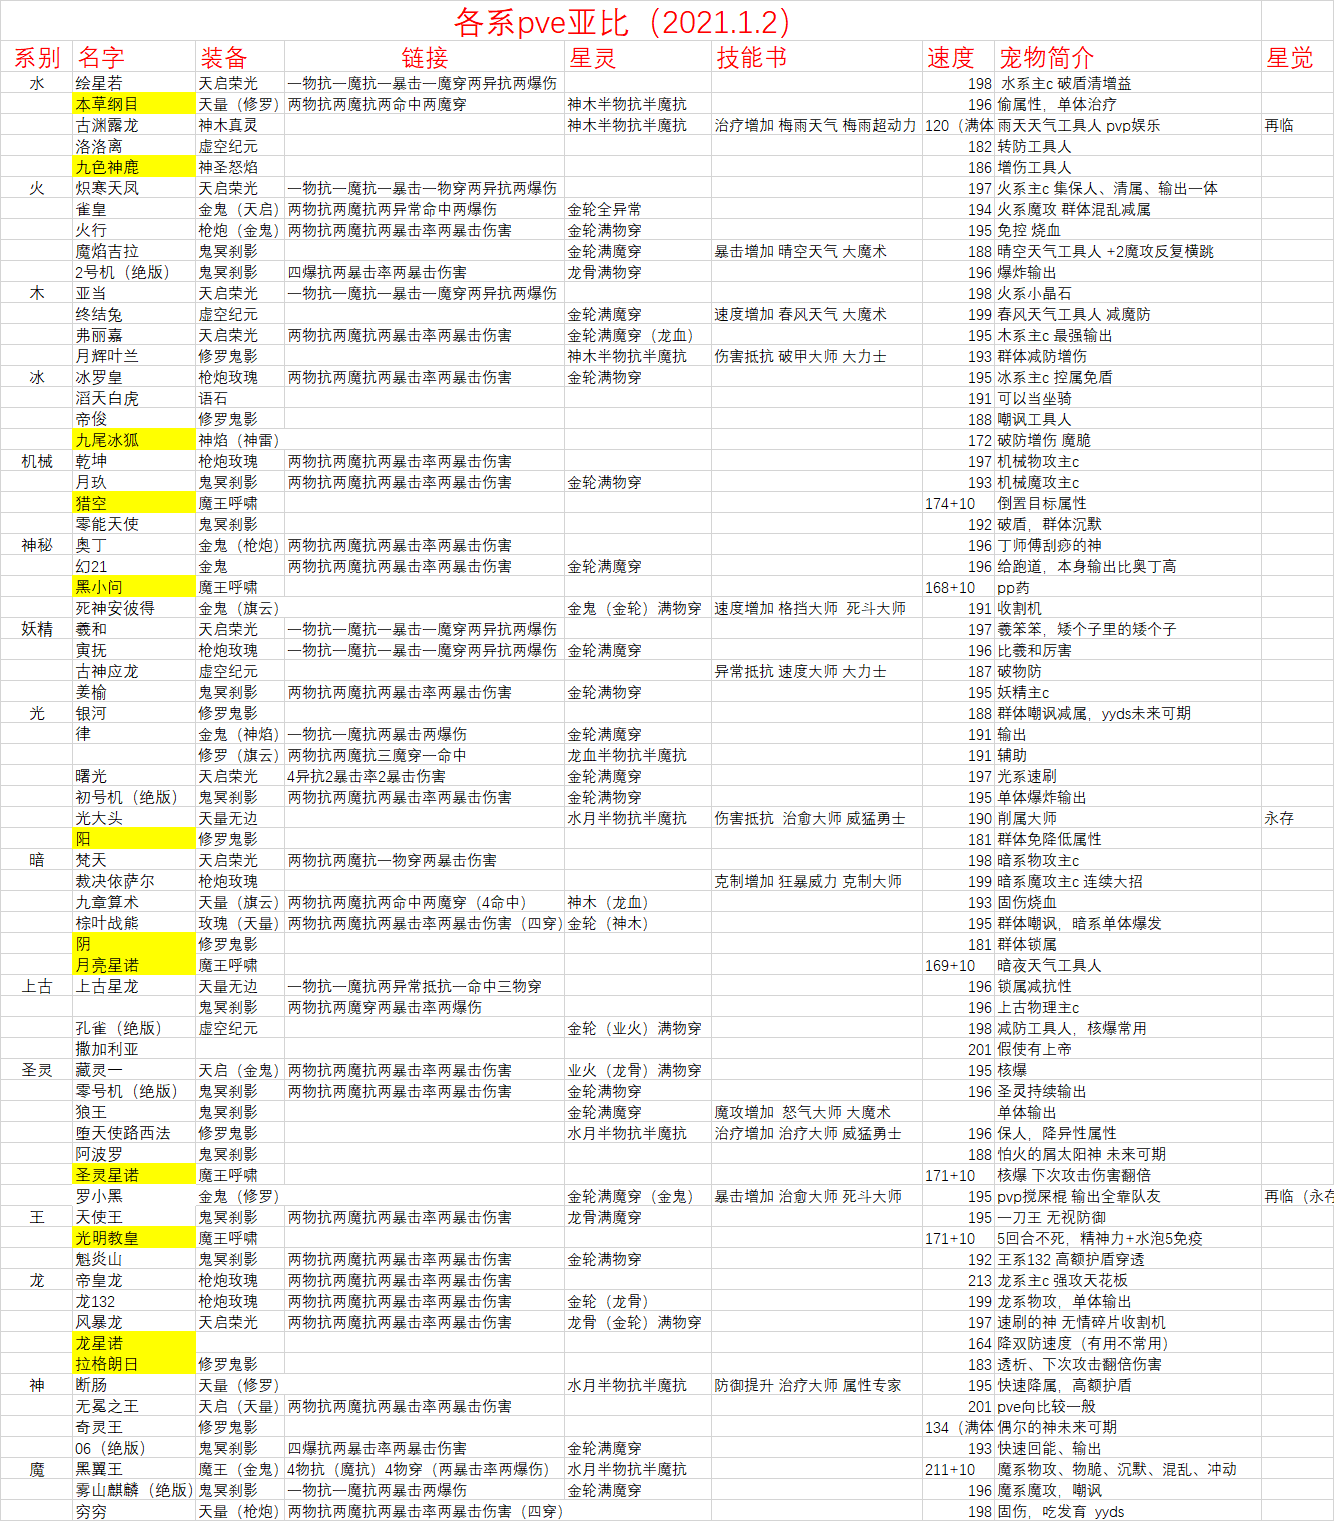Select the name cell 终结兔
Screen dimensions: 1334x1521
click(x=134, y=314)
